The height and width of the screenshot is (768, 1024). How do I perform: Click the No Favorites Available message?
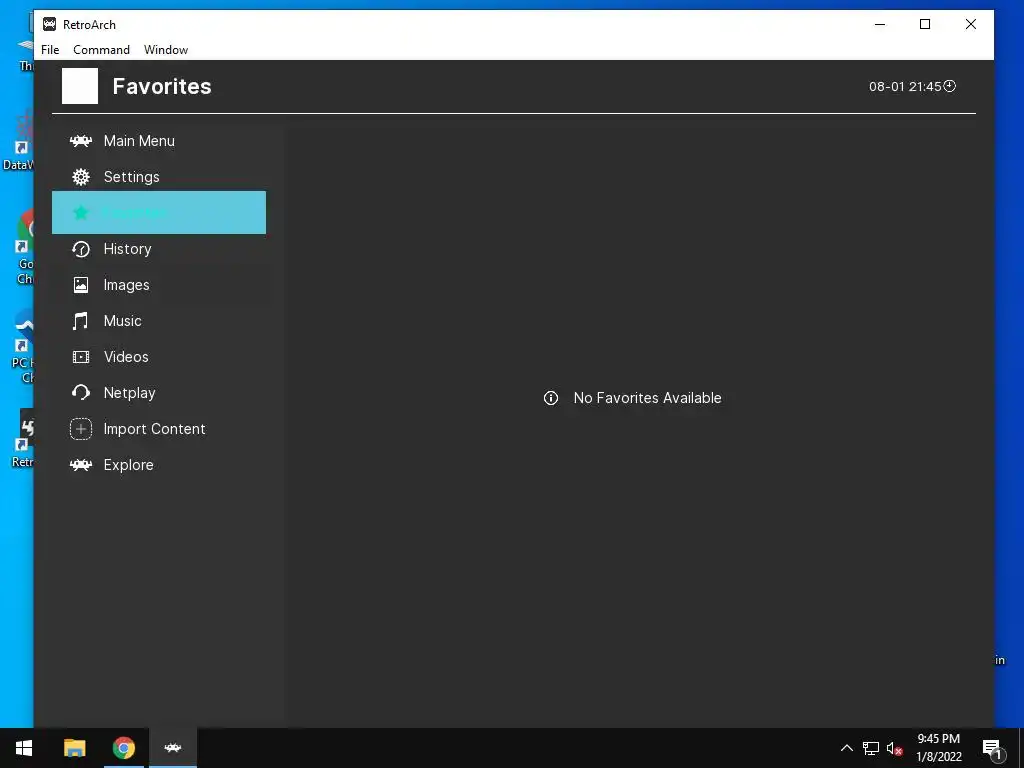click(x=647, y=398)
